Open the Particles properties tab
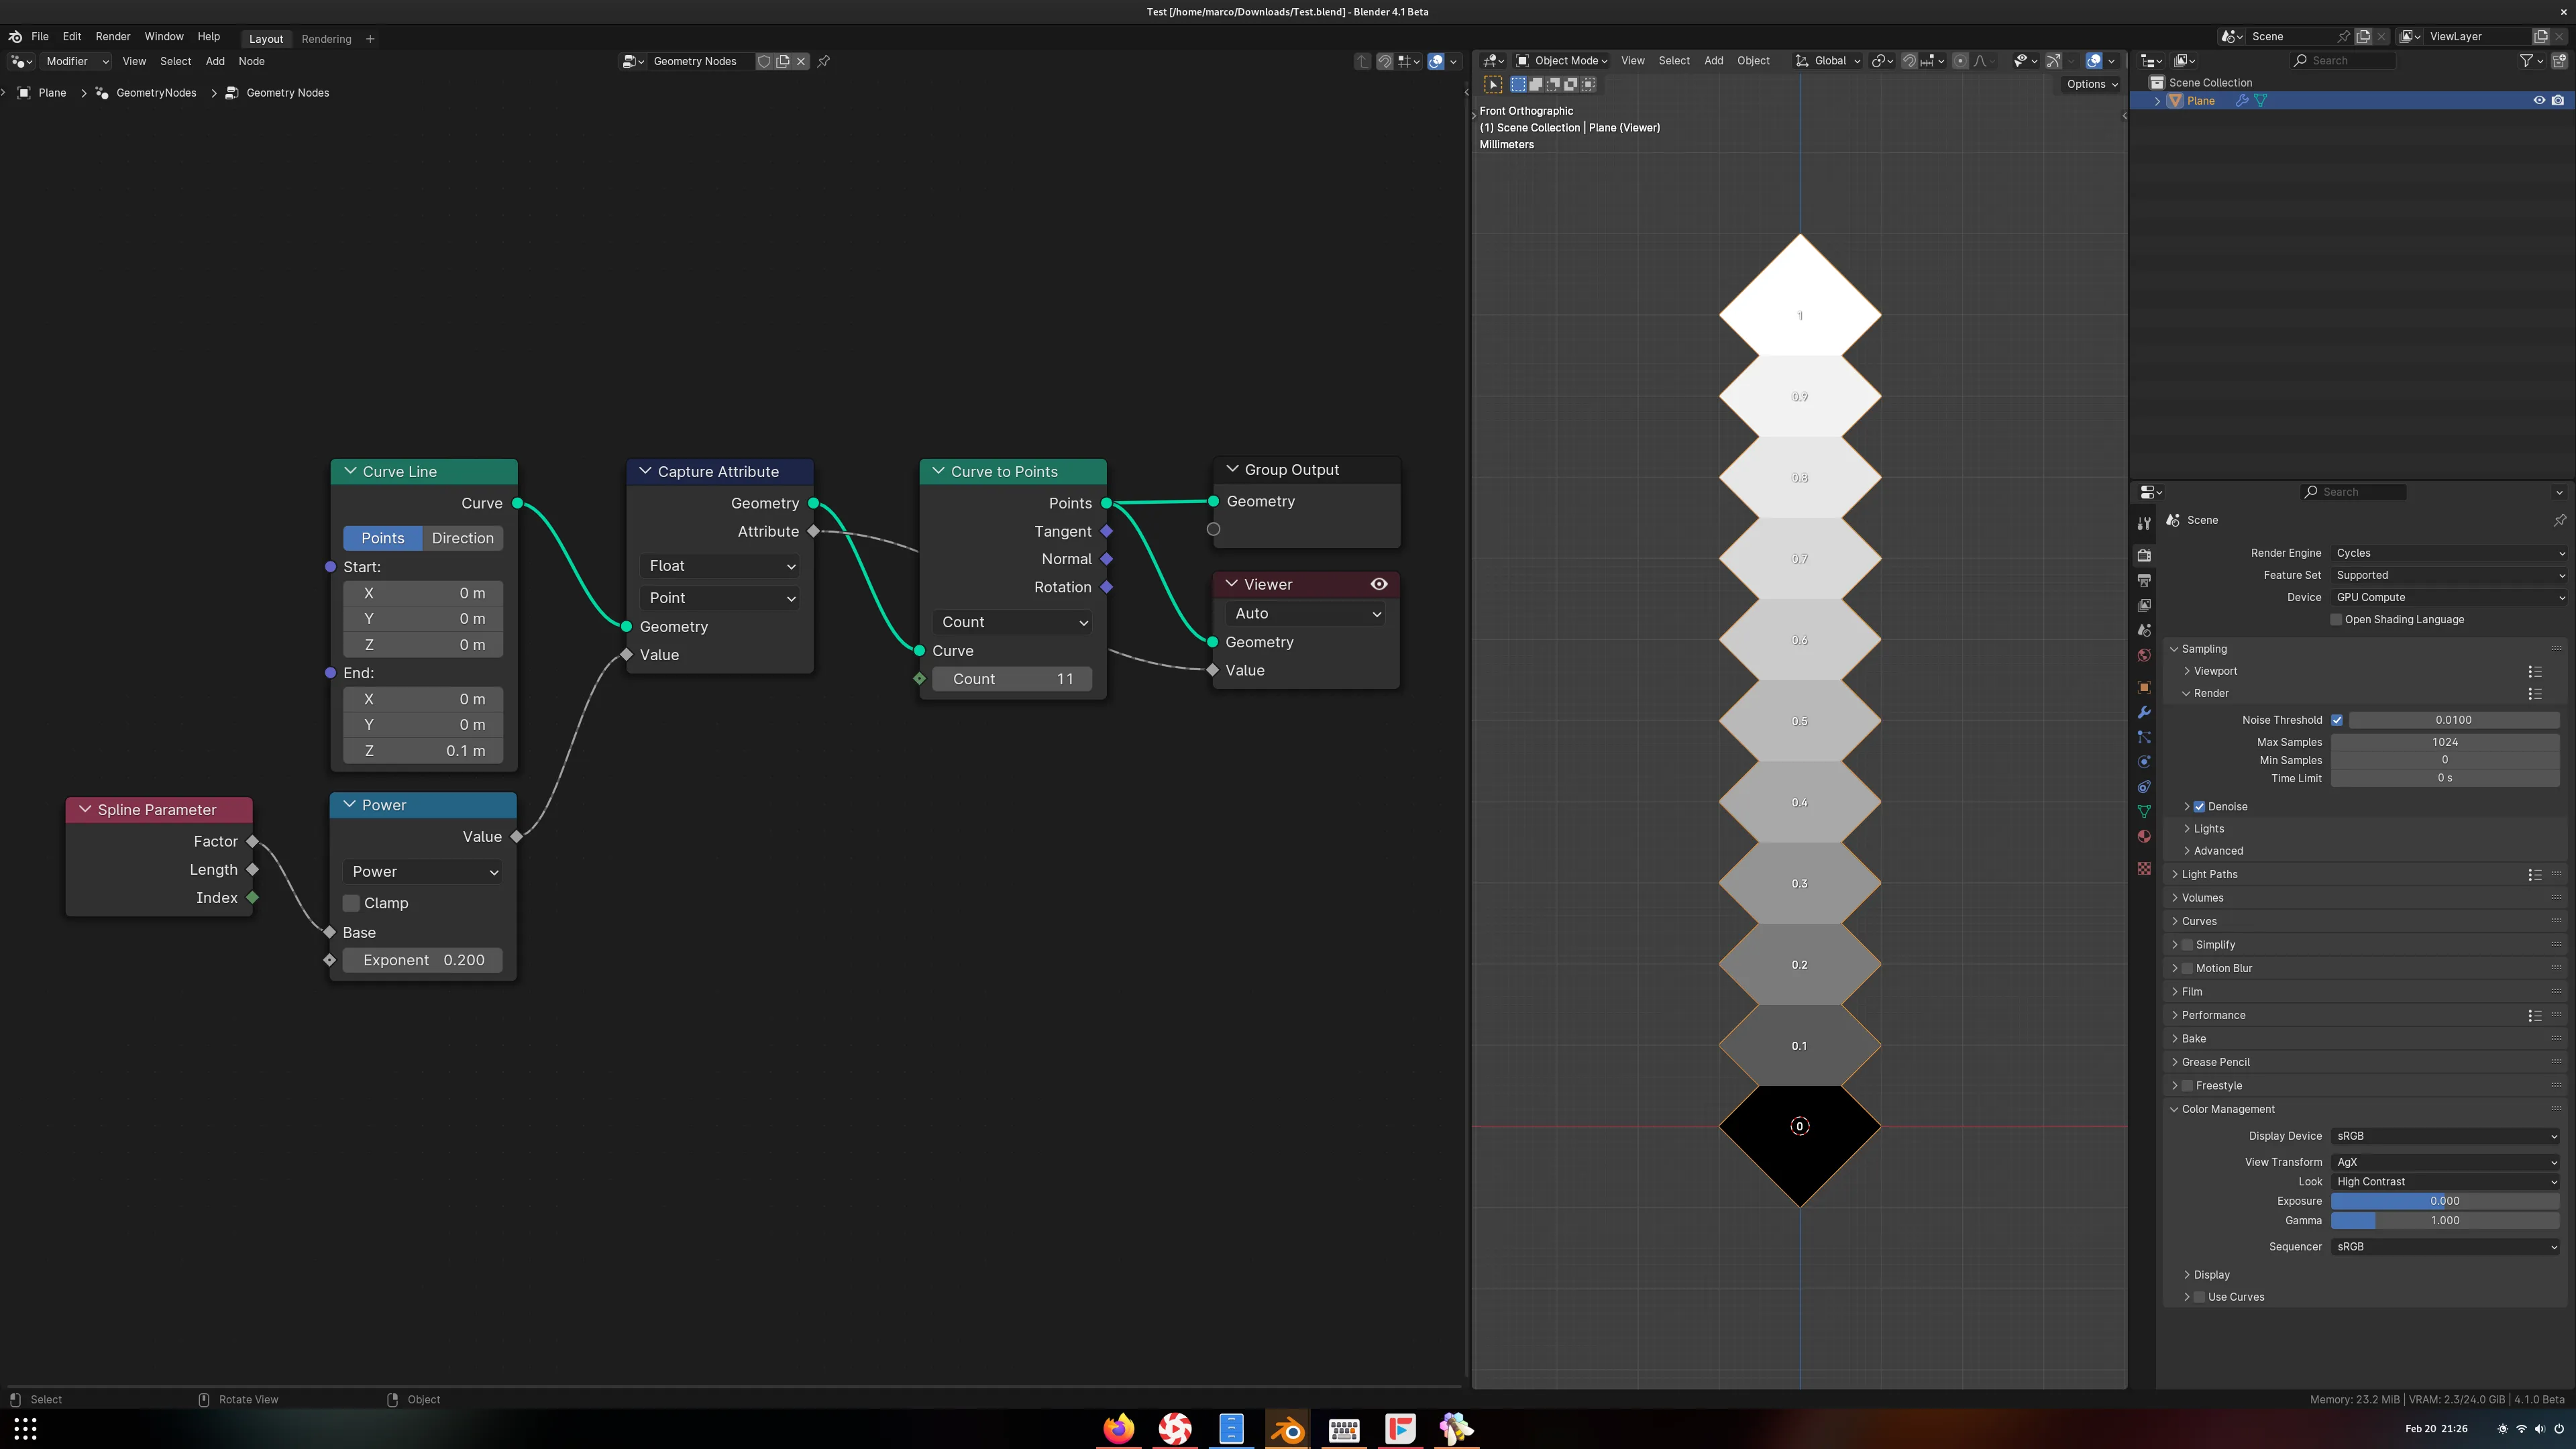Viewport: 2576px width, 1449px height. coord(2144,737)
